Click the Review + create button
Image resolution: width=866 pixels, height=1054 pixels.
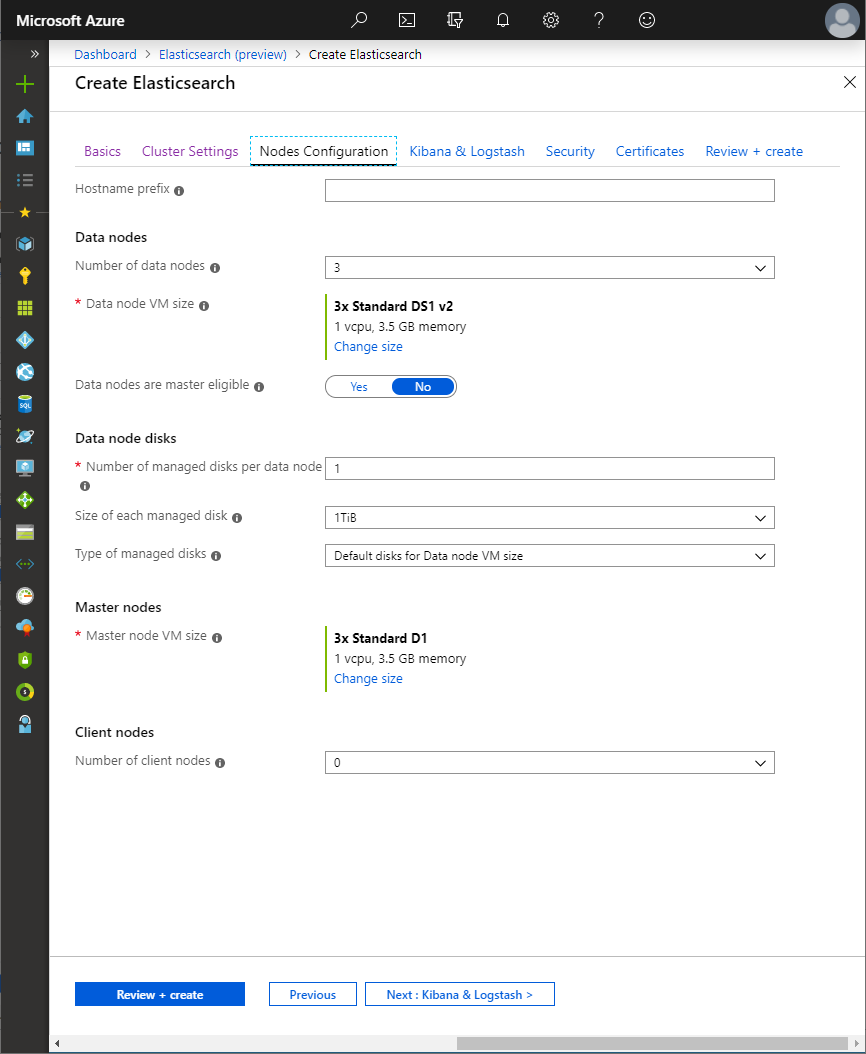click(159, 993)
